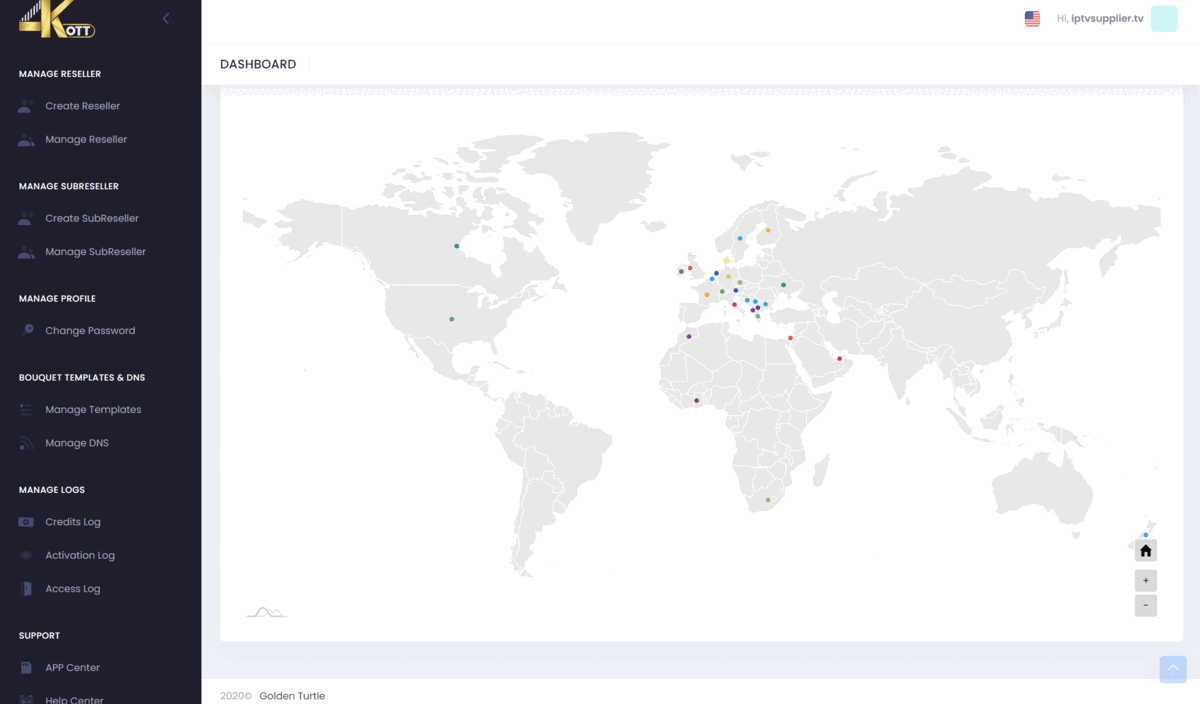Click the Credits Log icon
This screenshot has height=704, width=1200.
[x=26, y=522]
